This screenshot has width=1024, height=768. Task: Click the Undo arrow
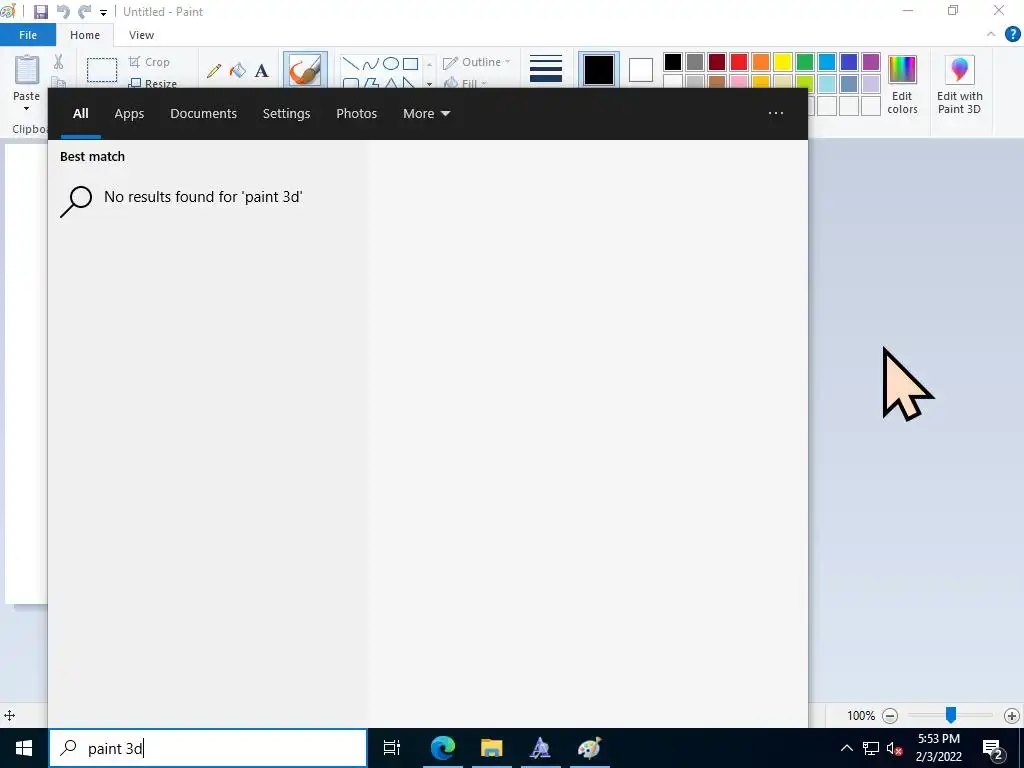click(63, 12)
